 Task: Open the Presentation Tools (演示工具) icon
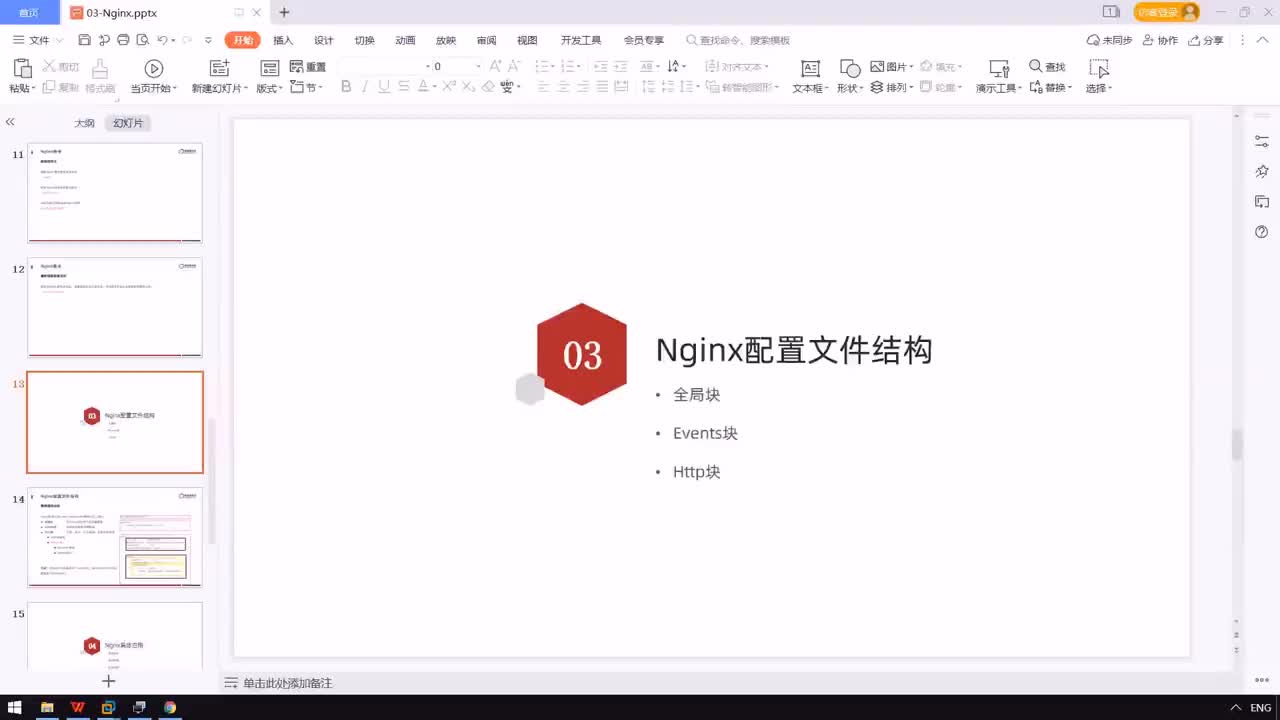click(998, 68)
